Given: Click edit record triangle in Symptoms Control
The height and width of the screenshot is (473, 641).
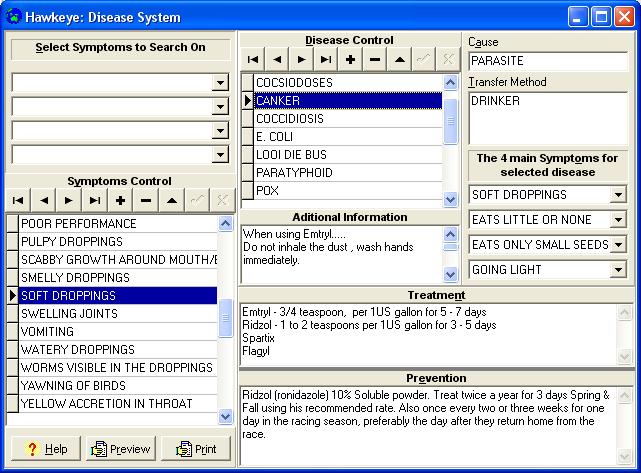Looking at the screenshot, I should pos(172,200).
